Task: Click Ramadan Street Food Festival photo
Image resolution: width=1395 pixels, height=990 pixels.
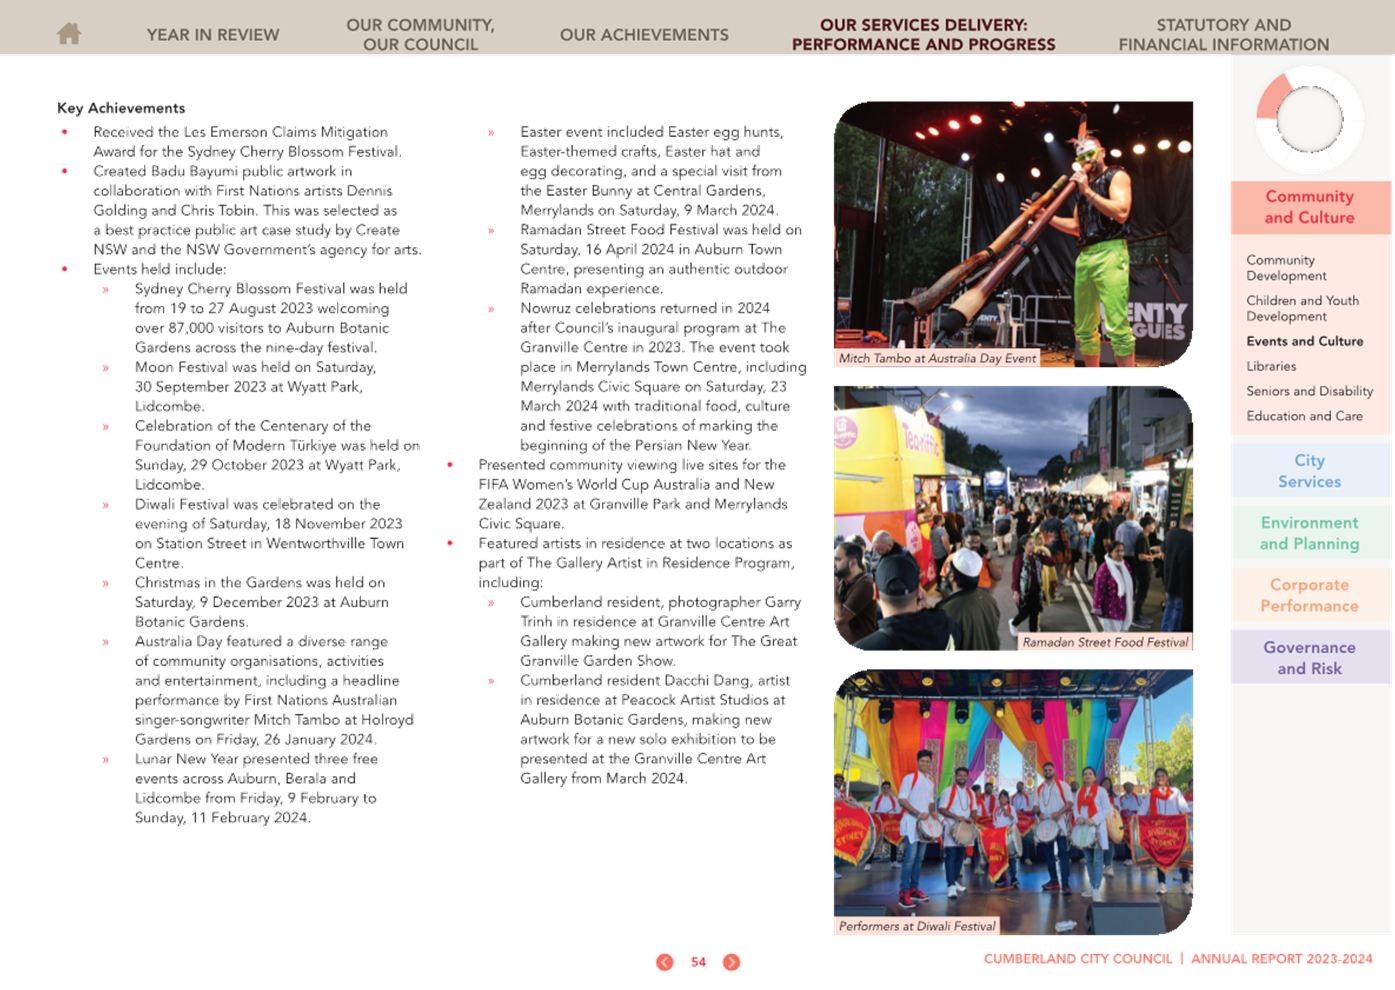Action: 1013,518
